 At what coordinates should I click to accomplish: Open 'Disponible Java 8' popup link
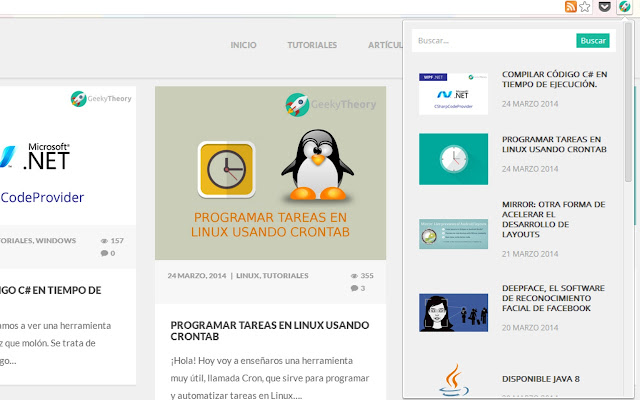tap(541, 379)
